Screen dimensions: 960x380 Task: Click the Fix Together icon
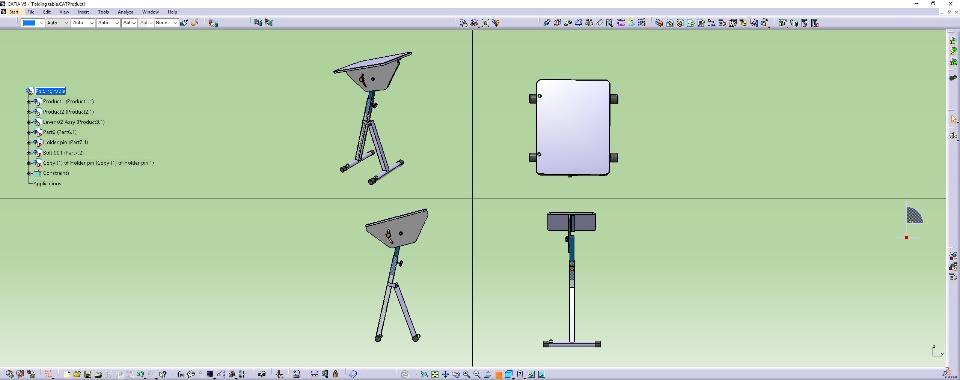click(599, 23)
